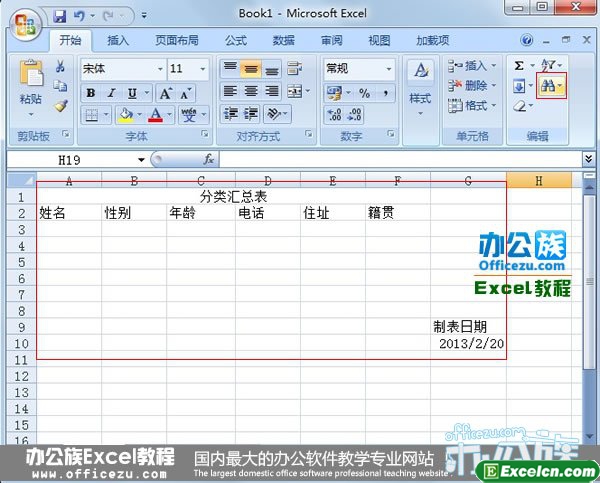Switch to the 页面布局 tab
This screenshot has height=483, width=600.
click(x=176, y=40)
